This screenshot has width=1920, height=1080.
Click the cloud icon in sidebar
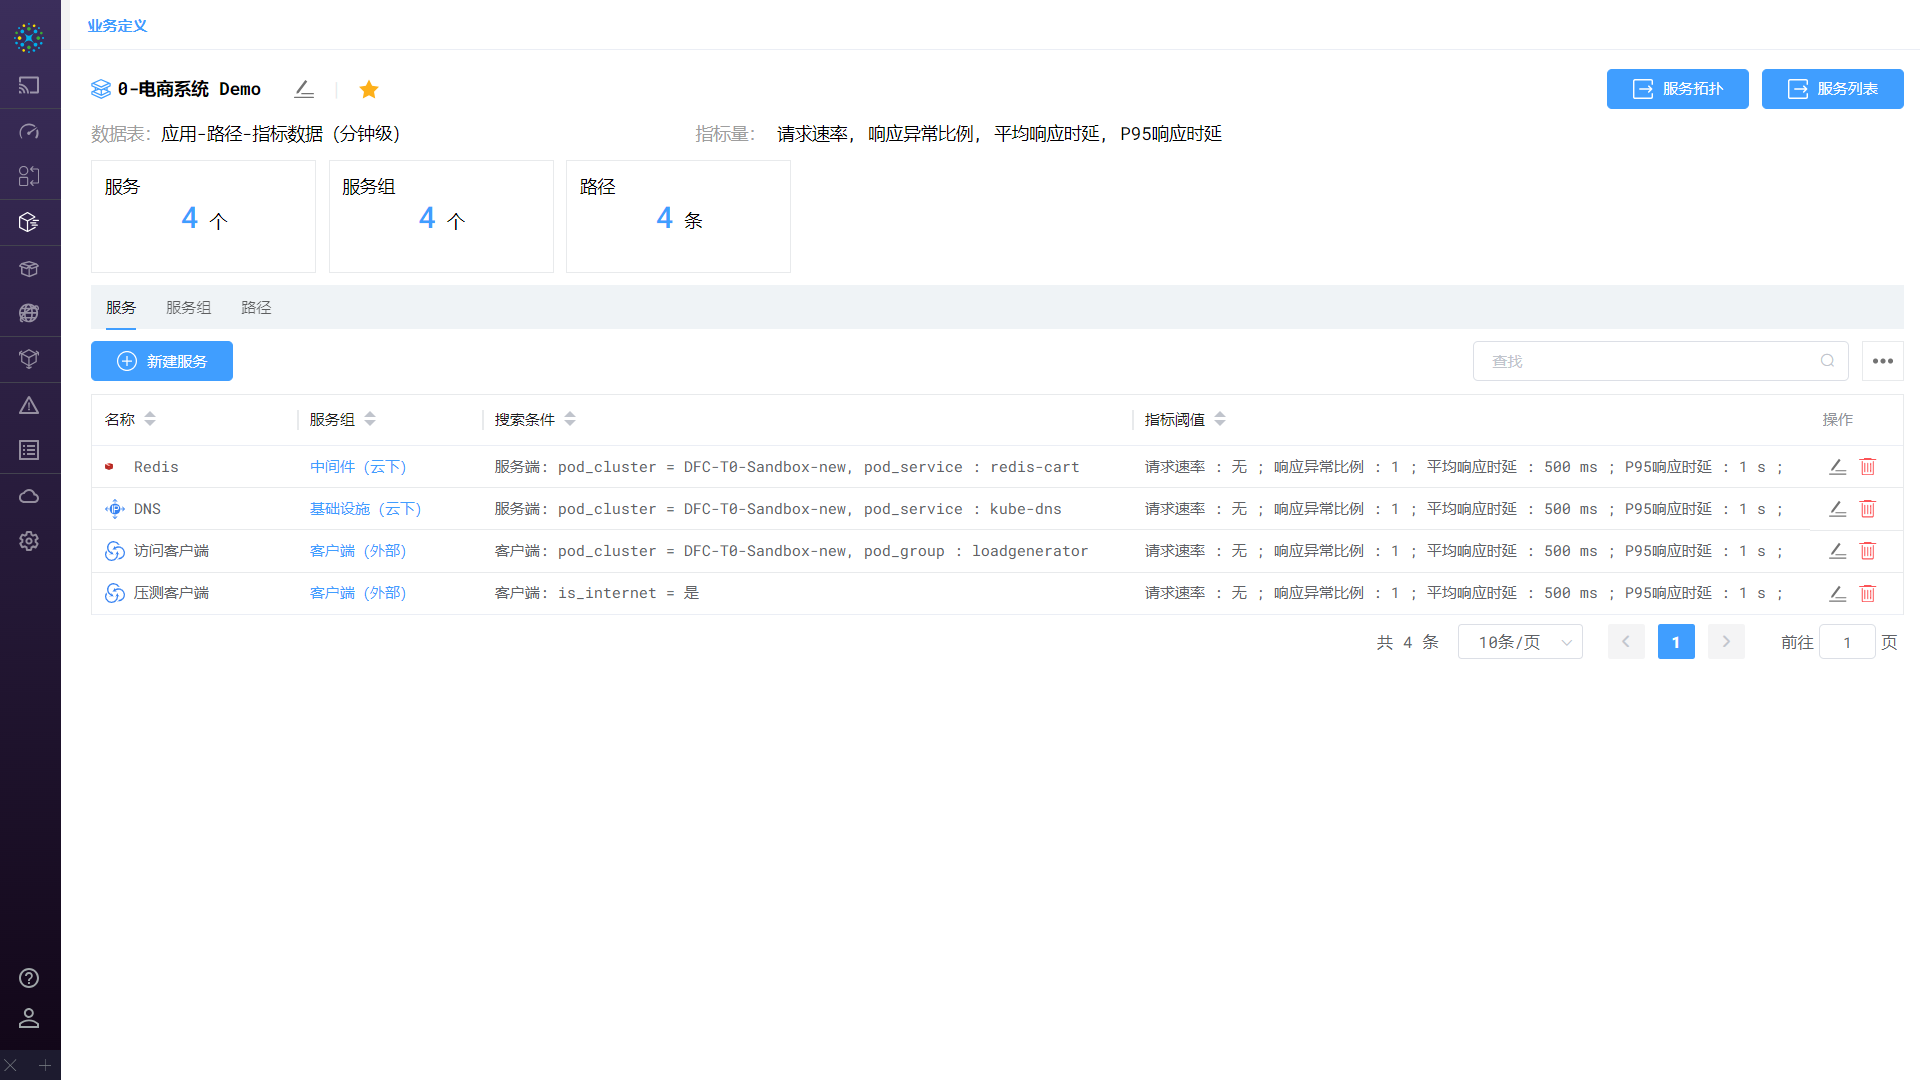pos(29,496)
